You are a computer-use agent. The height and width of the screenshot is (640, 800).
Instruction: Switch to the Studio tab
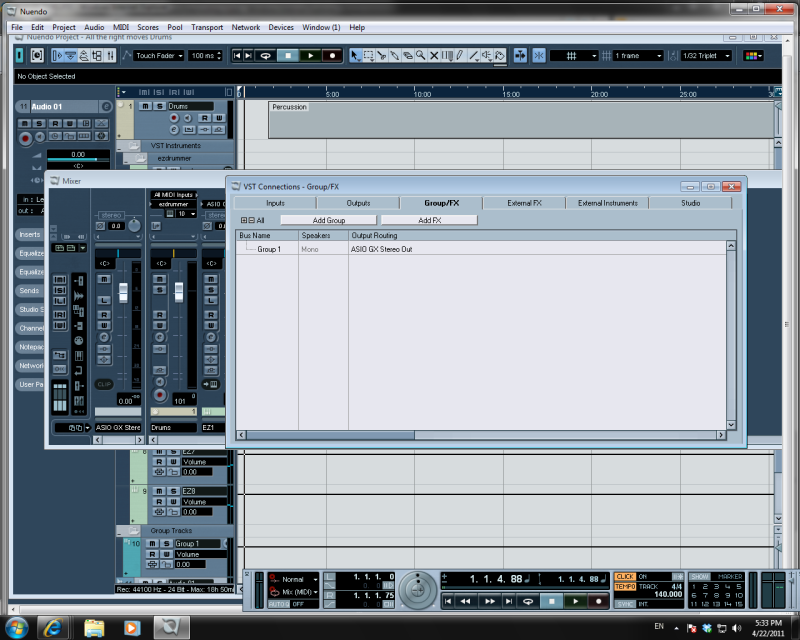click(x=690, y=203)
